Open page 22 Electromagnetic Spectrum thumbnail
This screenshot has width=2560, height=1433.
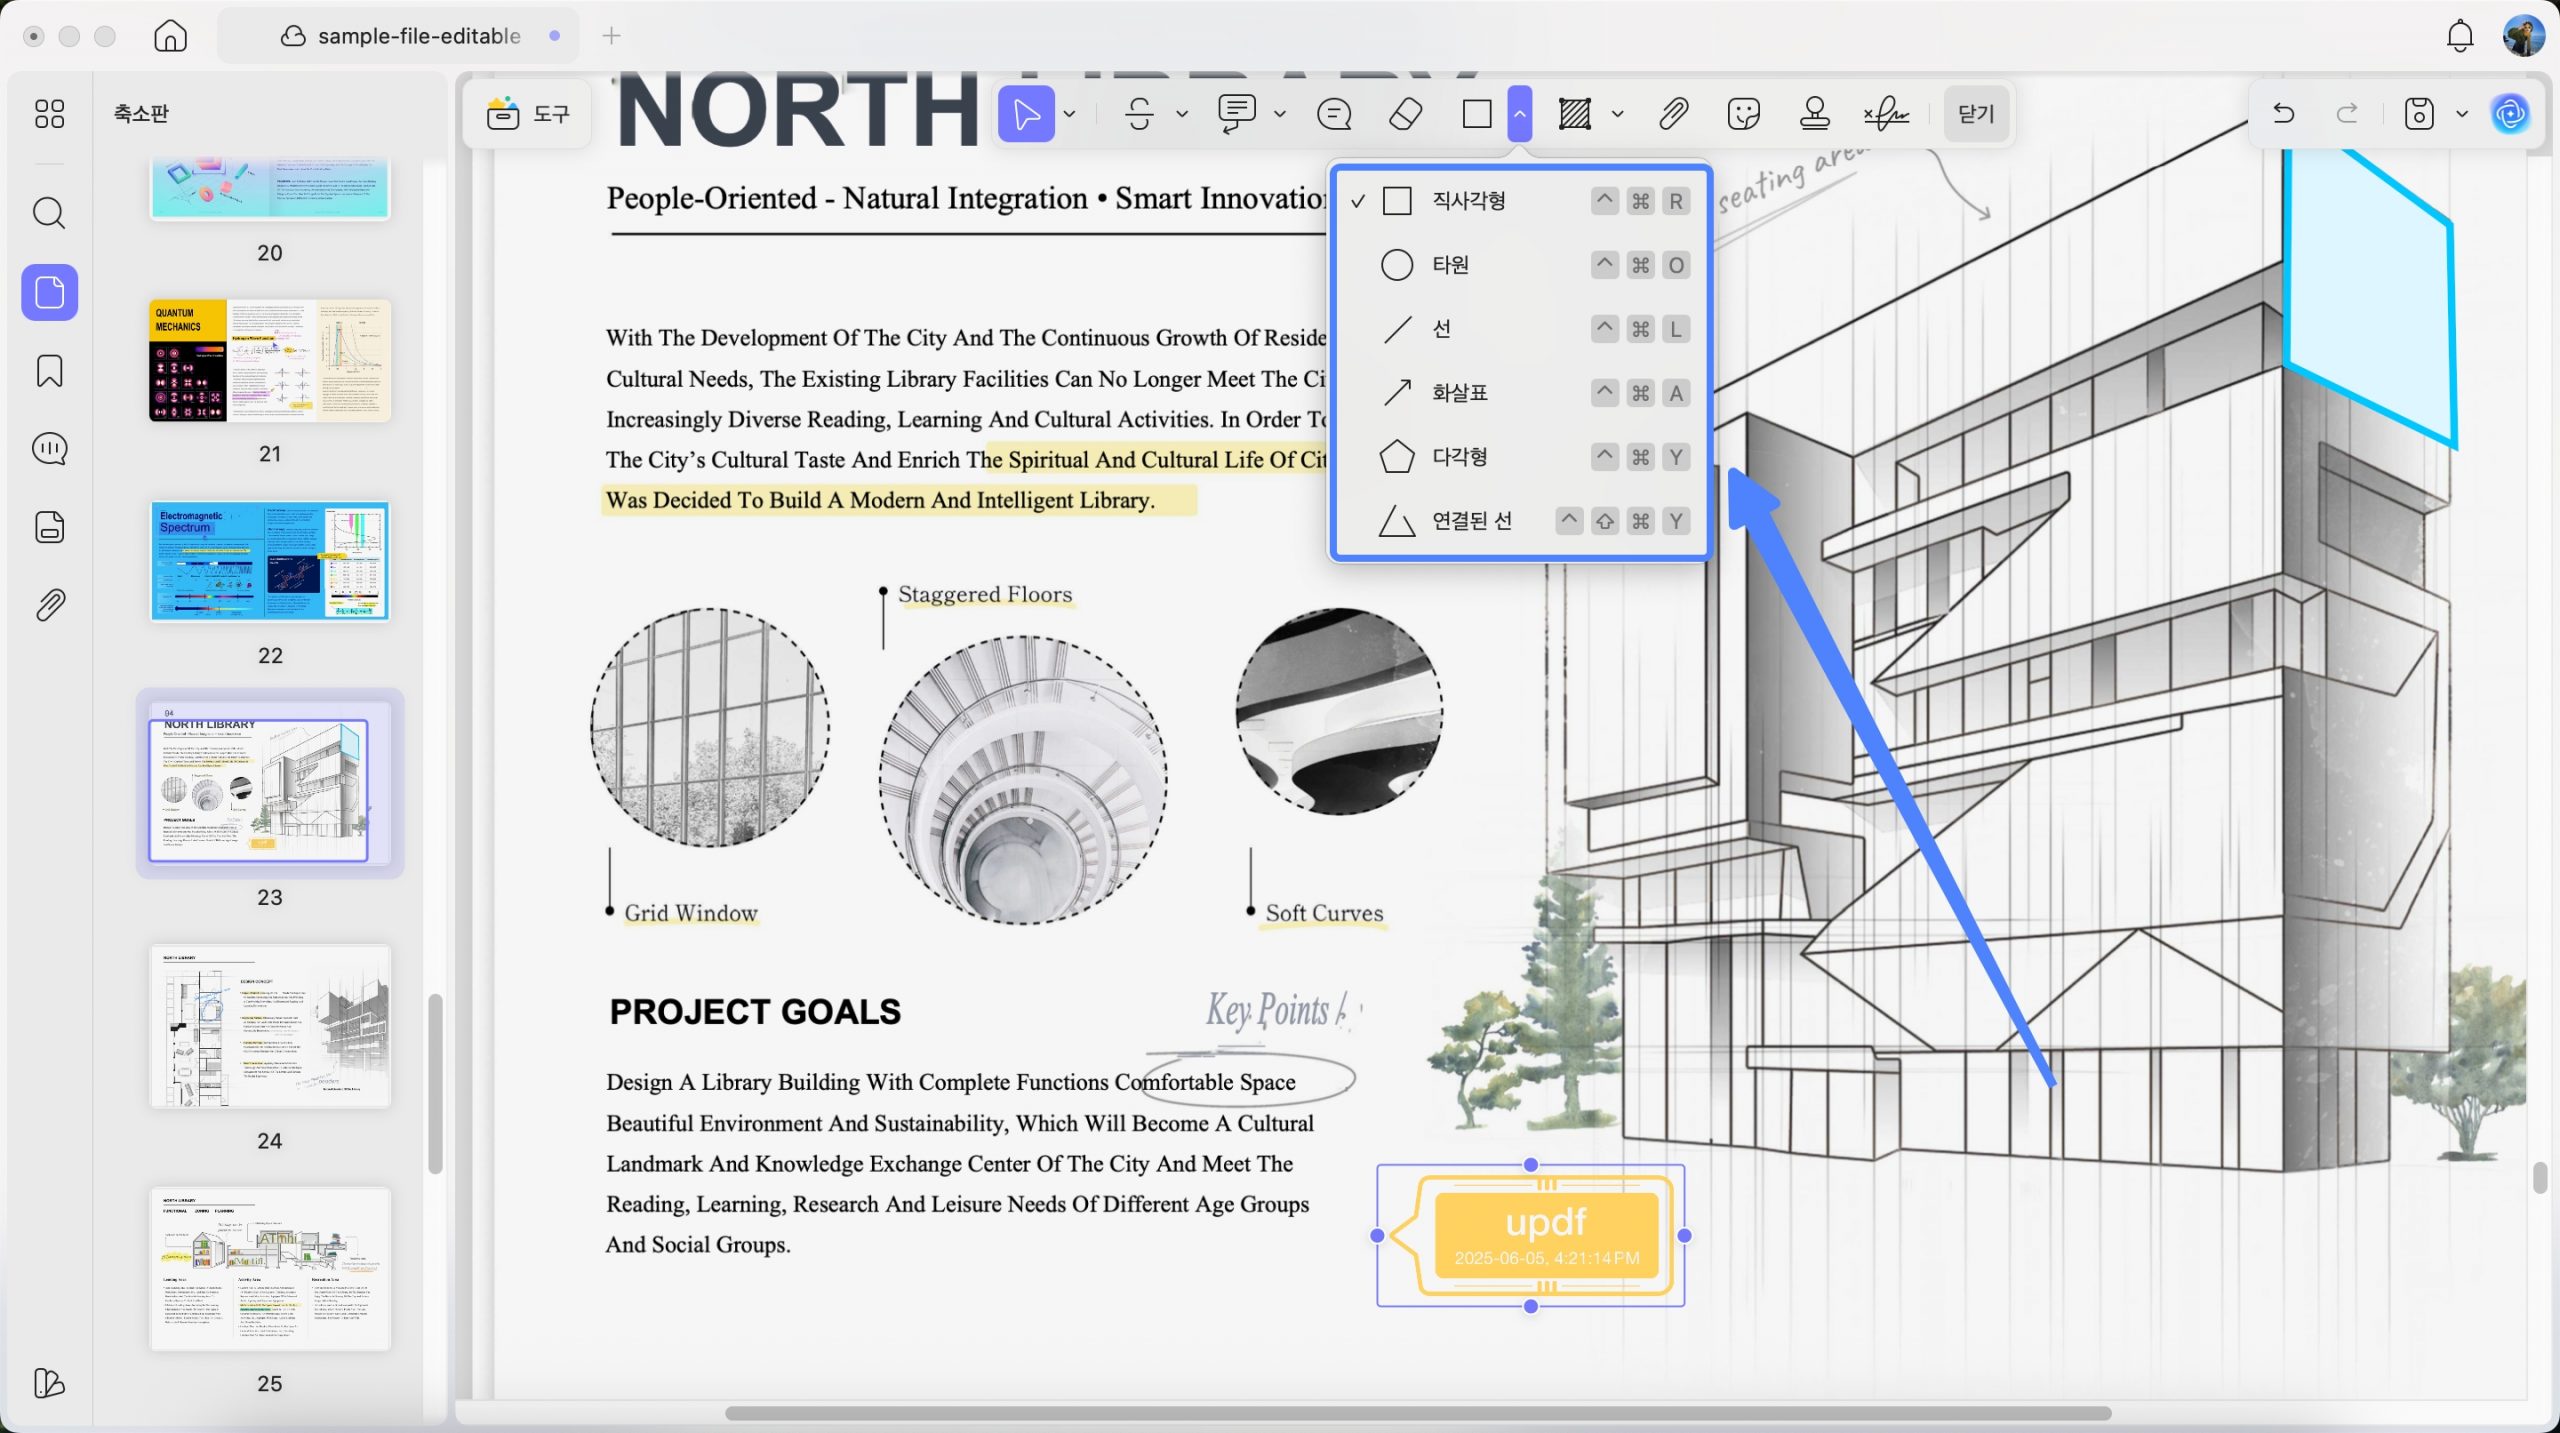(x=269, y=561)
